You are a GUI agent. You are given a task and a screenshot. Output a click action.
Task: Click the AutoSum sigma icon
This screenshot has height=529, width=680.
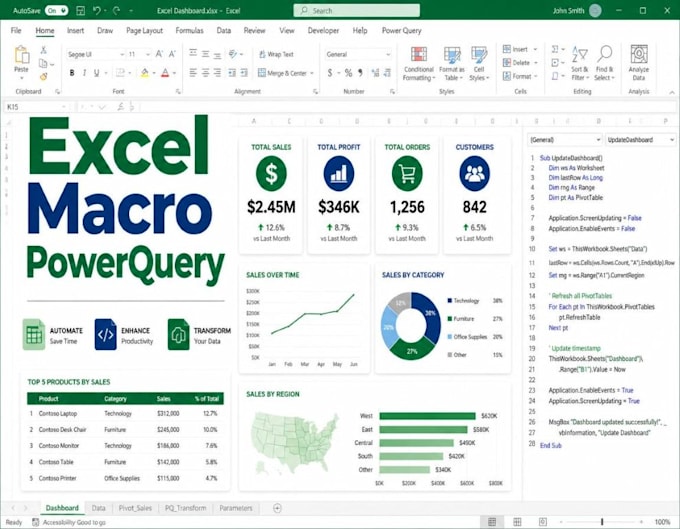click(x=555, y=49)
